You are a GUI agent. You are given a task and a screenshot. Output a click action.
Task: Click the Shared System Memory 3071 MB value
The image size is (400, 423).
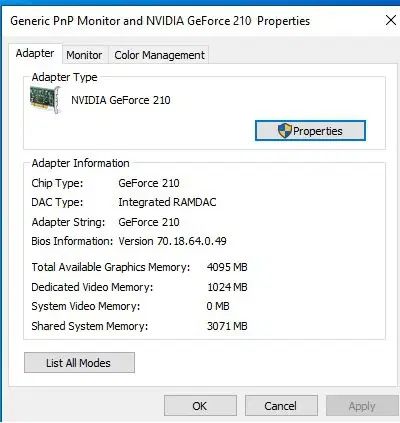click(x=227, y=326)
